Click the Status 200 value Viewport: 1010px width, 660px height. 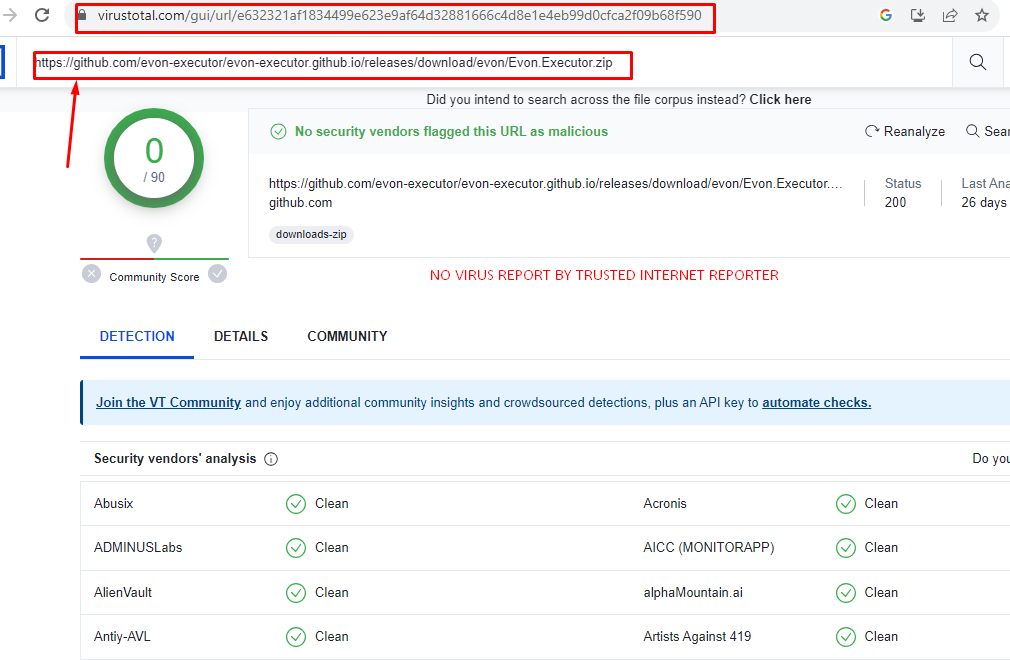coord(895,202)
